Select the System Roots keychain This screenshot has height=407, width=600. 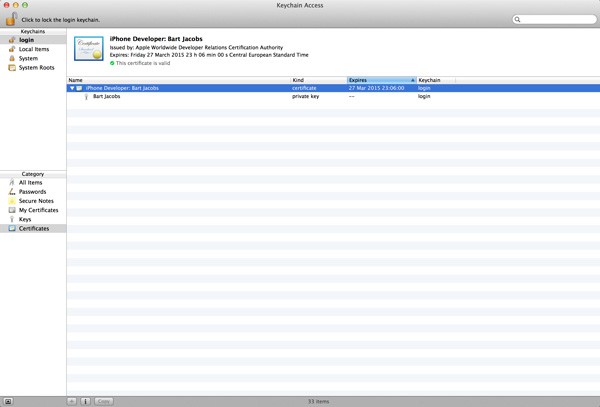33,67
